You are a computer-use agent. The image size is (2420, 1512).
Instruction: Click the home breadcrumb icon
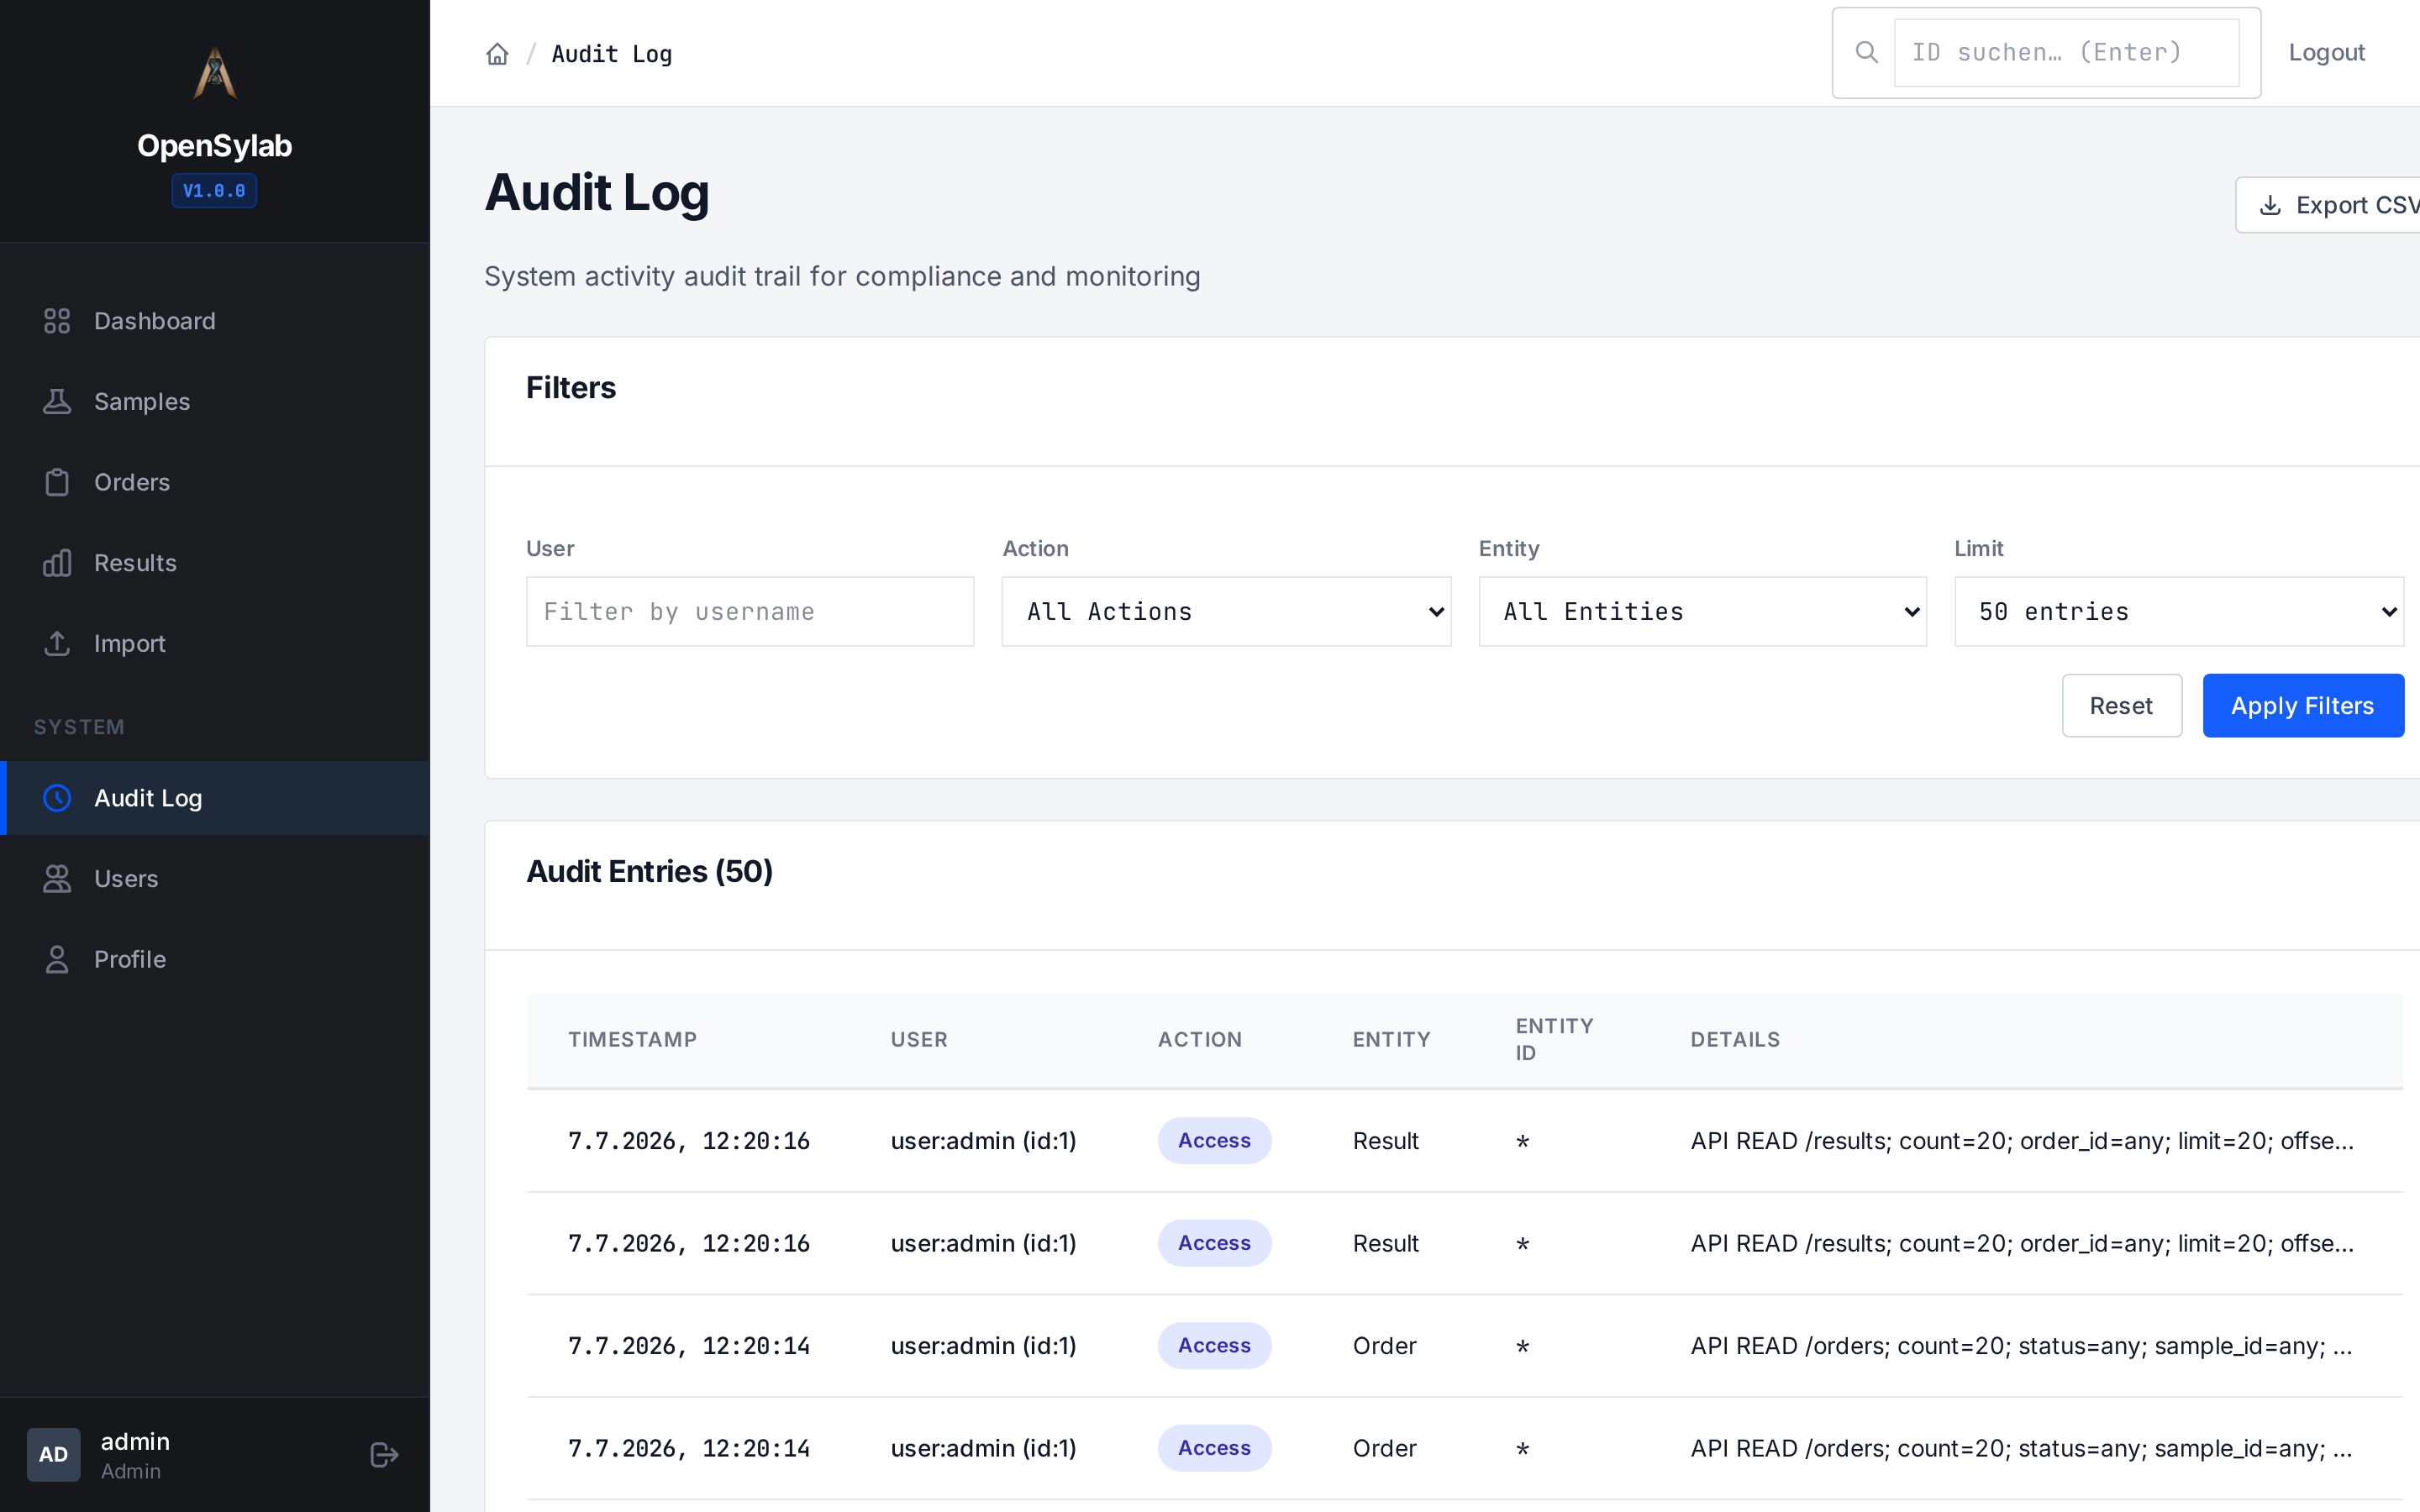pyautogui.click(x=497, y=54)
